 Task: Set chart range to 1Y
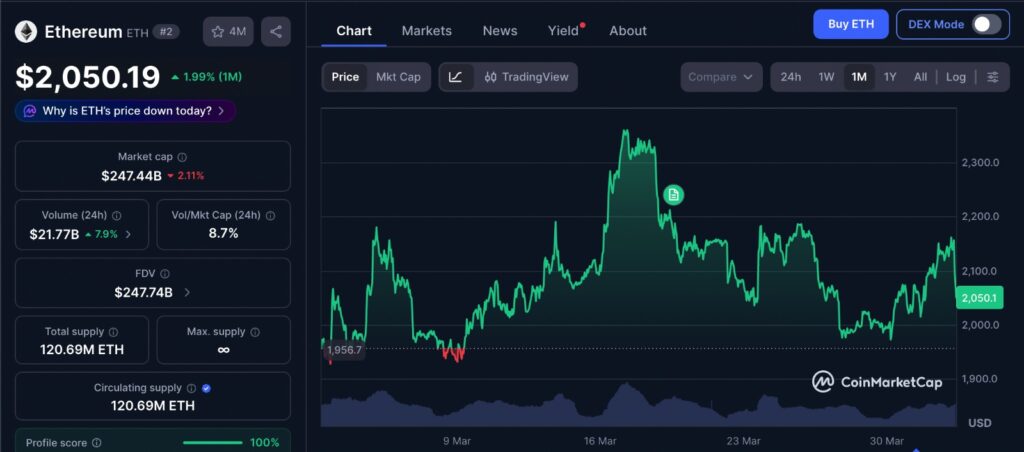pyautogui.click(x=890, y=77)
